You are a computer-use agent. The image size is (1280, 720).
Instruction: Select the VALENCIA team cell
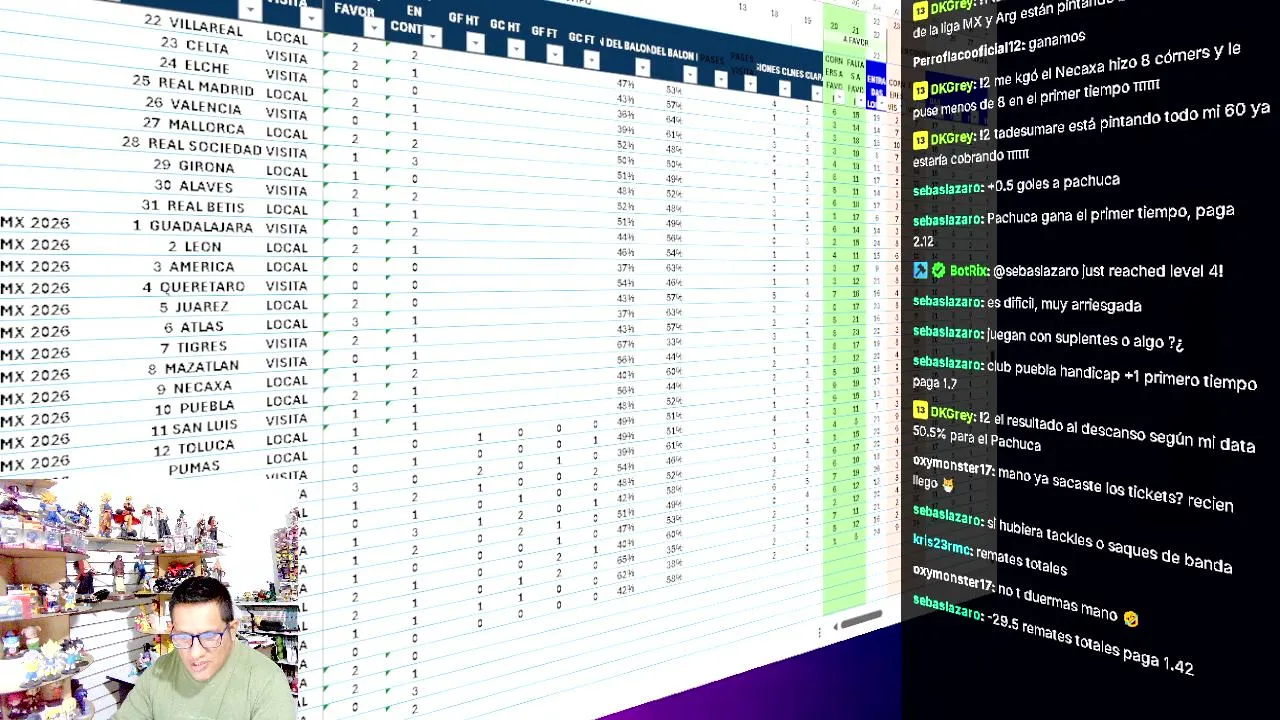tap(206, 106)
